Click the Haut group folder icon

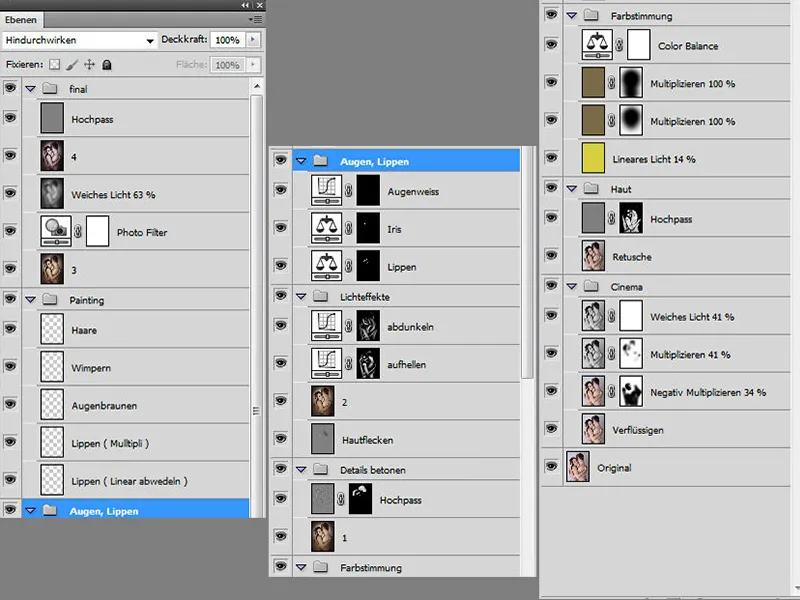591,188
